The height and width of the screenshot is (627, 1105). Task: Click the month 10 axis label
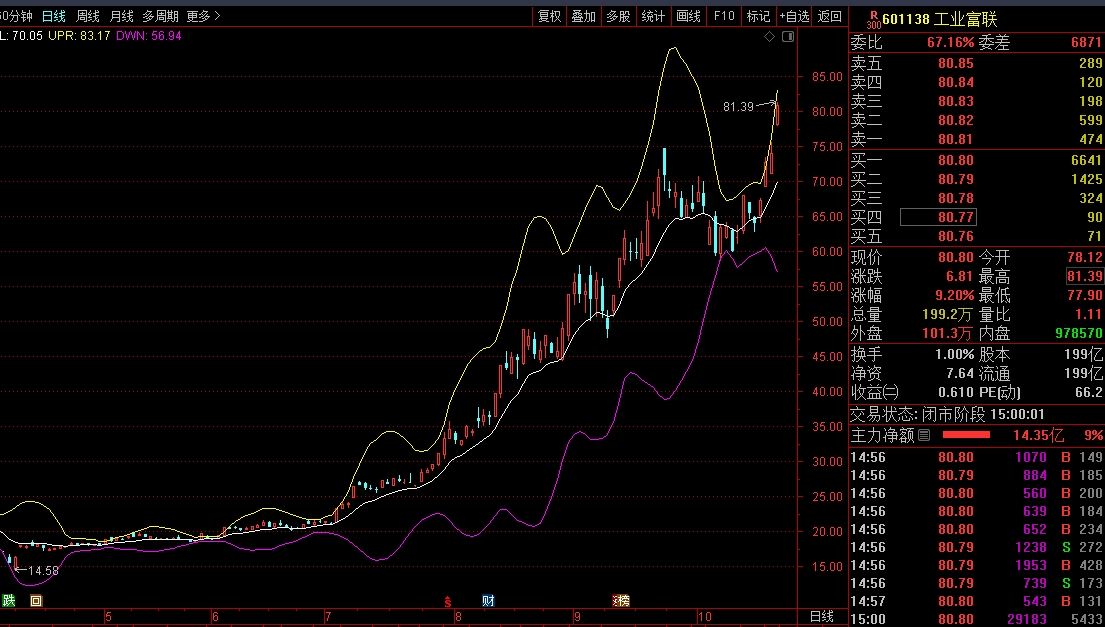click(x=704, y=616)
